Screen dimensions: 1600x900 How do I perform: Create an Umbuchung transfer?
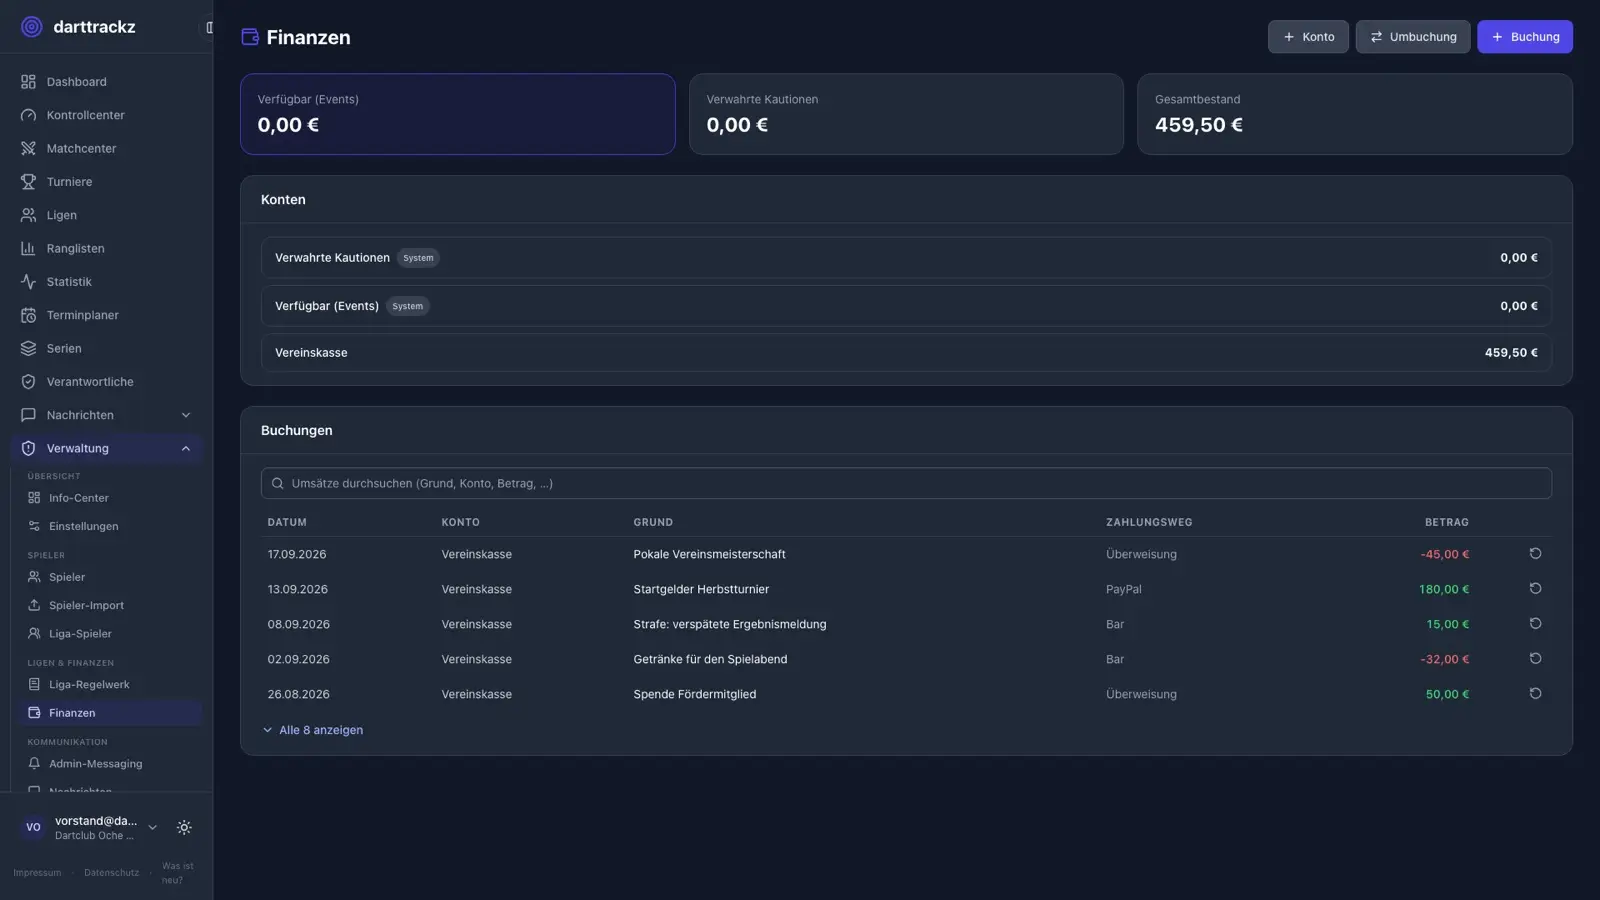tap(1413, 37)
